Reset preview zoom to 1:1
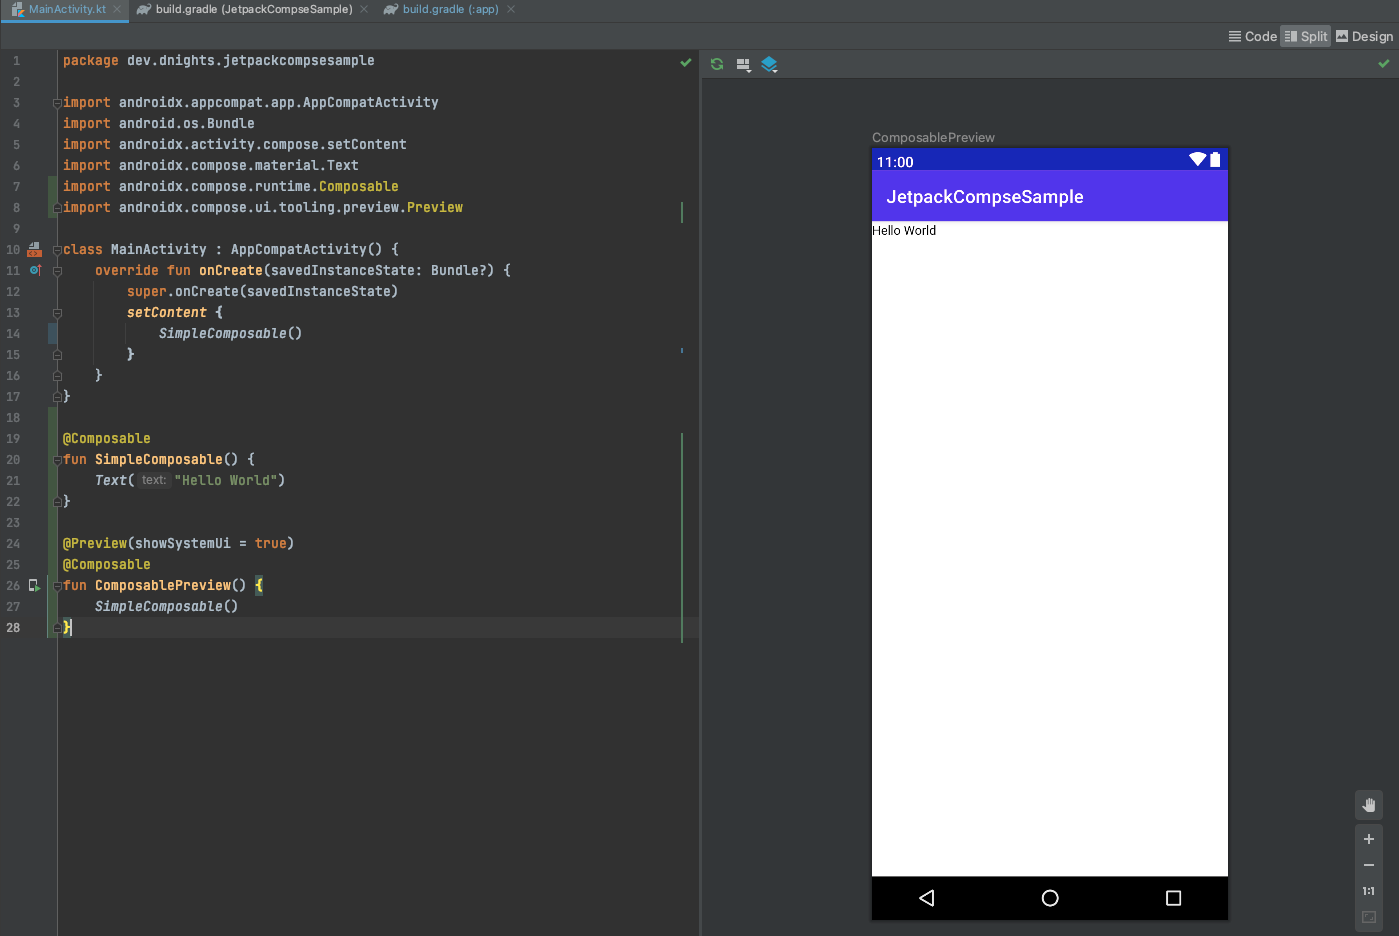 click(x=1369, y=891)
